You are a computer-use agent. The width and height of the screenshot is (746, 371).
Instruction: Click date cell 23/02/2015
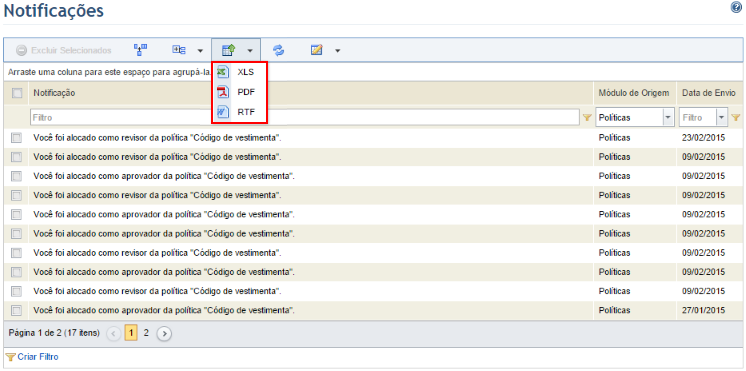[703, 138]
